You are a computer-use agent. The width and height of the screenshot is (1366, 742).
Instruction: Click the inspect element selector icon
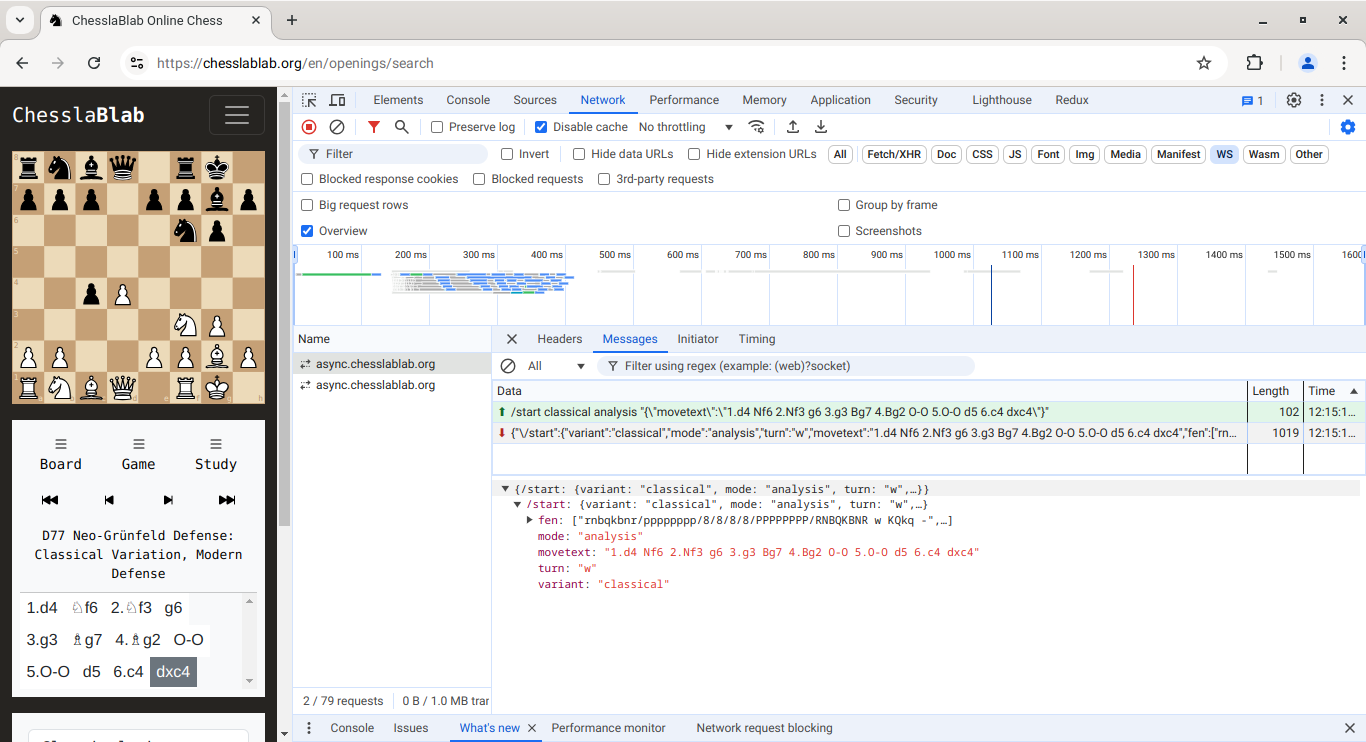(310, 100)
